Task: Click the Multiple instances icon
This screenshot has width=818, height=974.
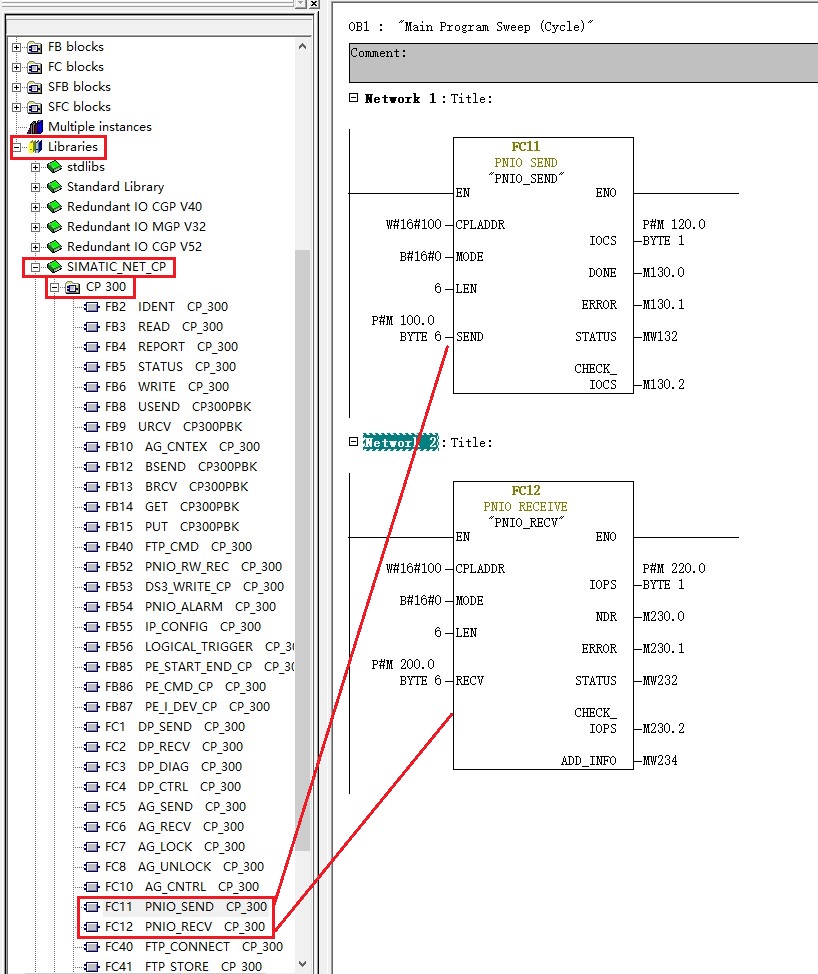Action: [x=35, y=127]
